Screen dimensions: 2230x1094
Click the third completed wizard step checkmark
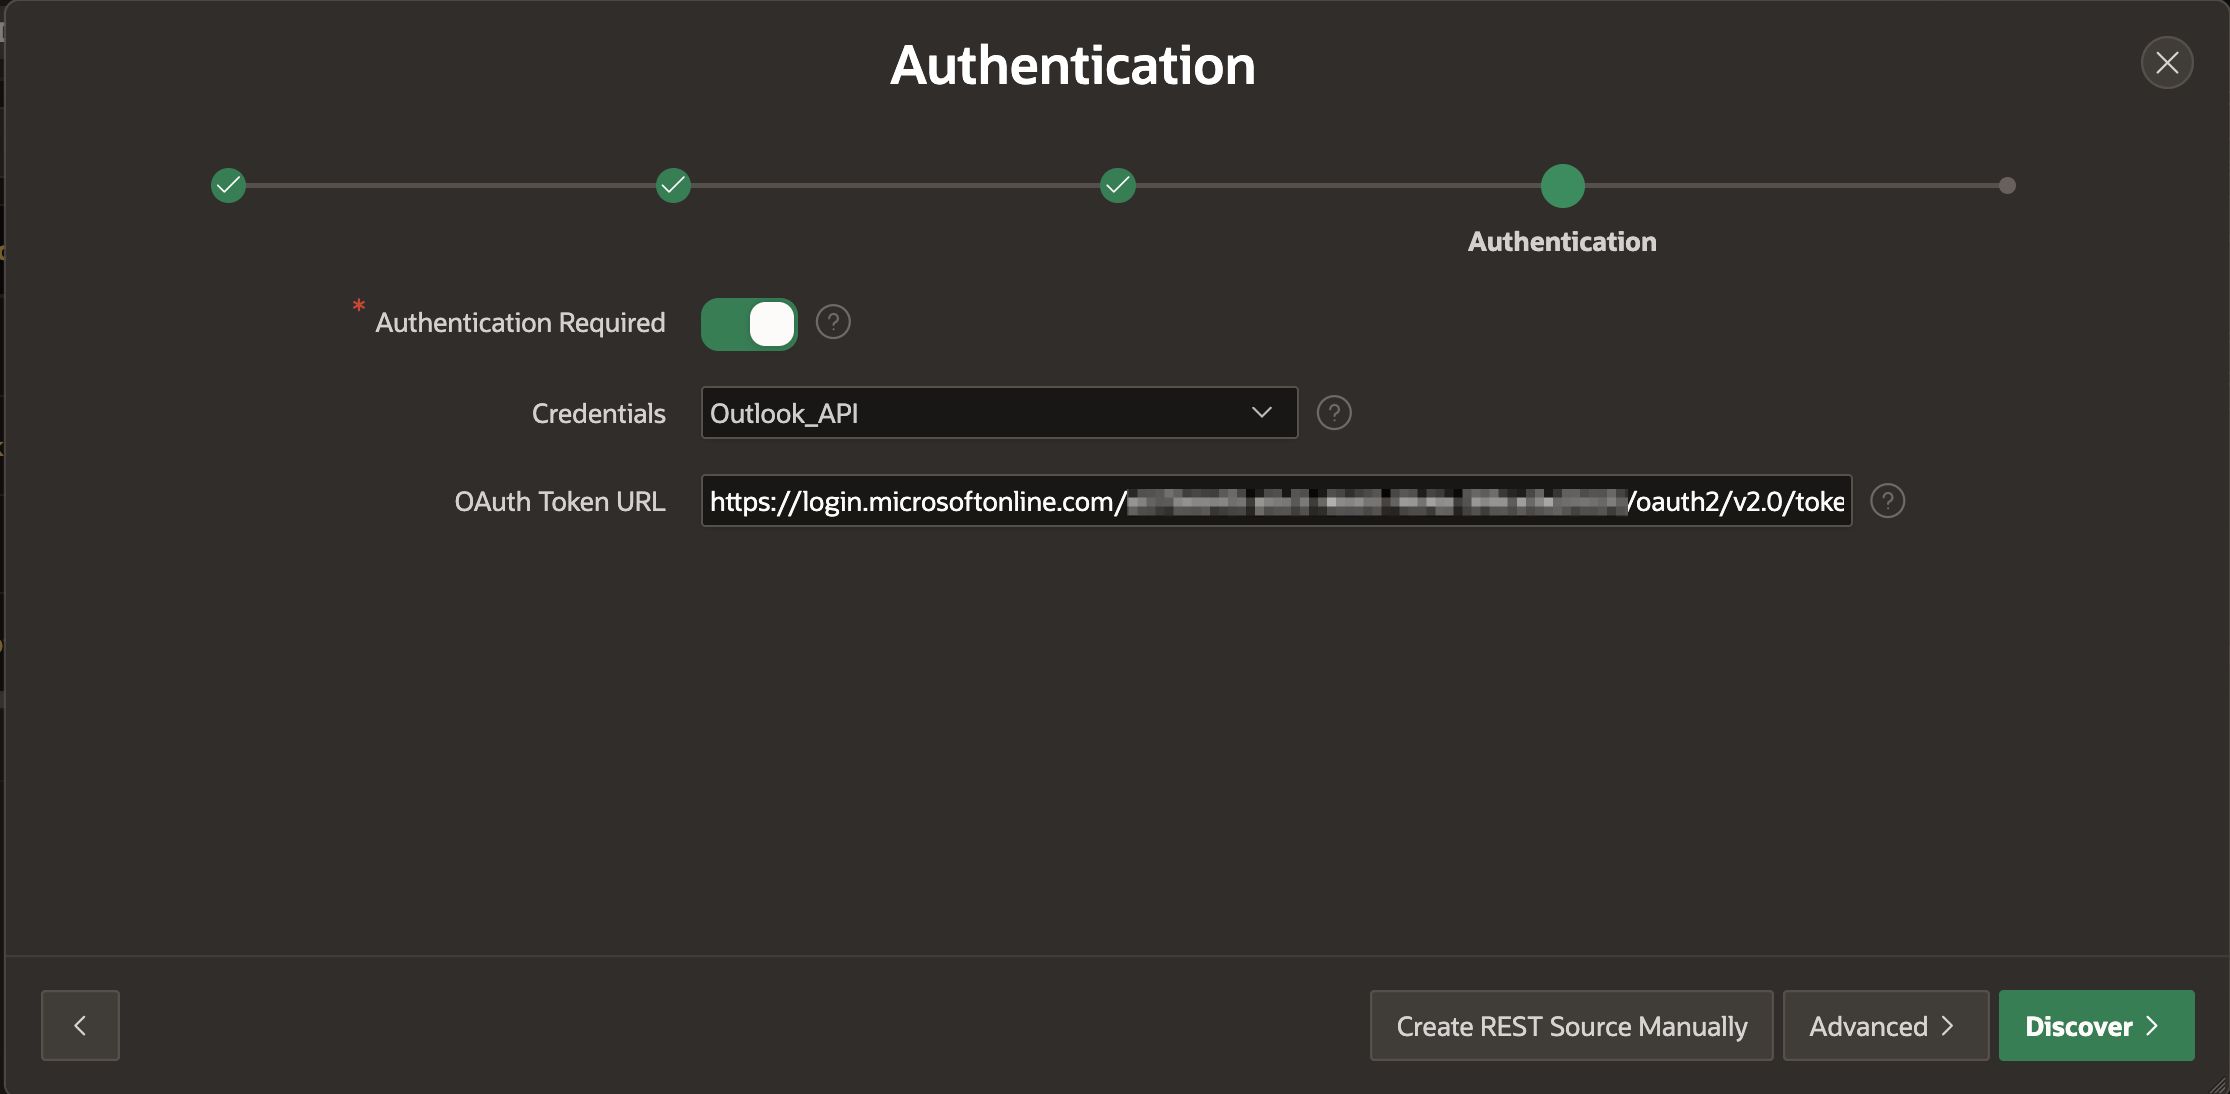click(x=1117, y=185)
